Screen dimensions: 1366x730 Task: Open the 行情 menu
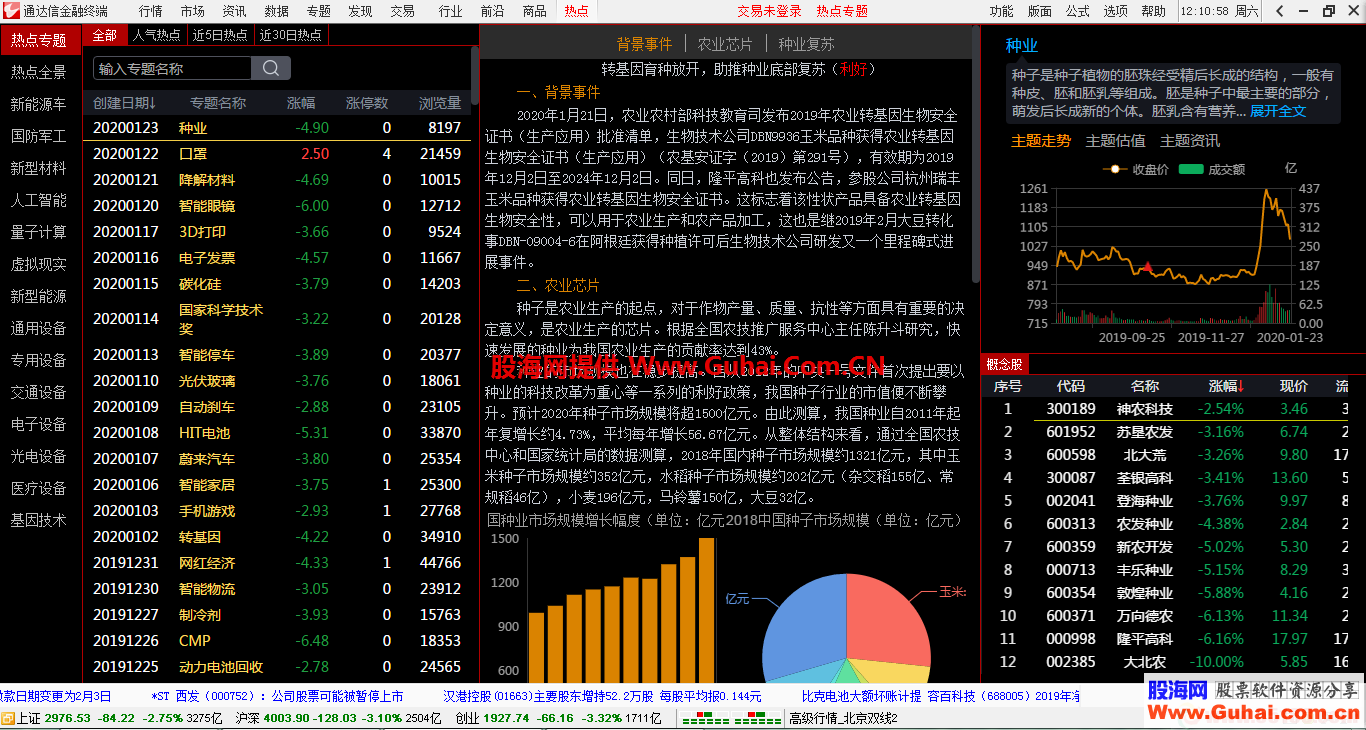pyautogui.click(x=151, y=11)
